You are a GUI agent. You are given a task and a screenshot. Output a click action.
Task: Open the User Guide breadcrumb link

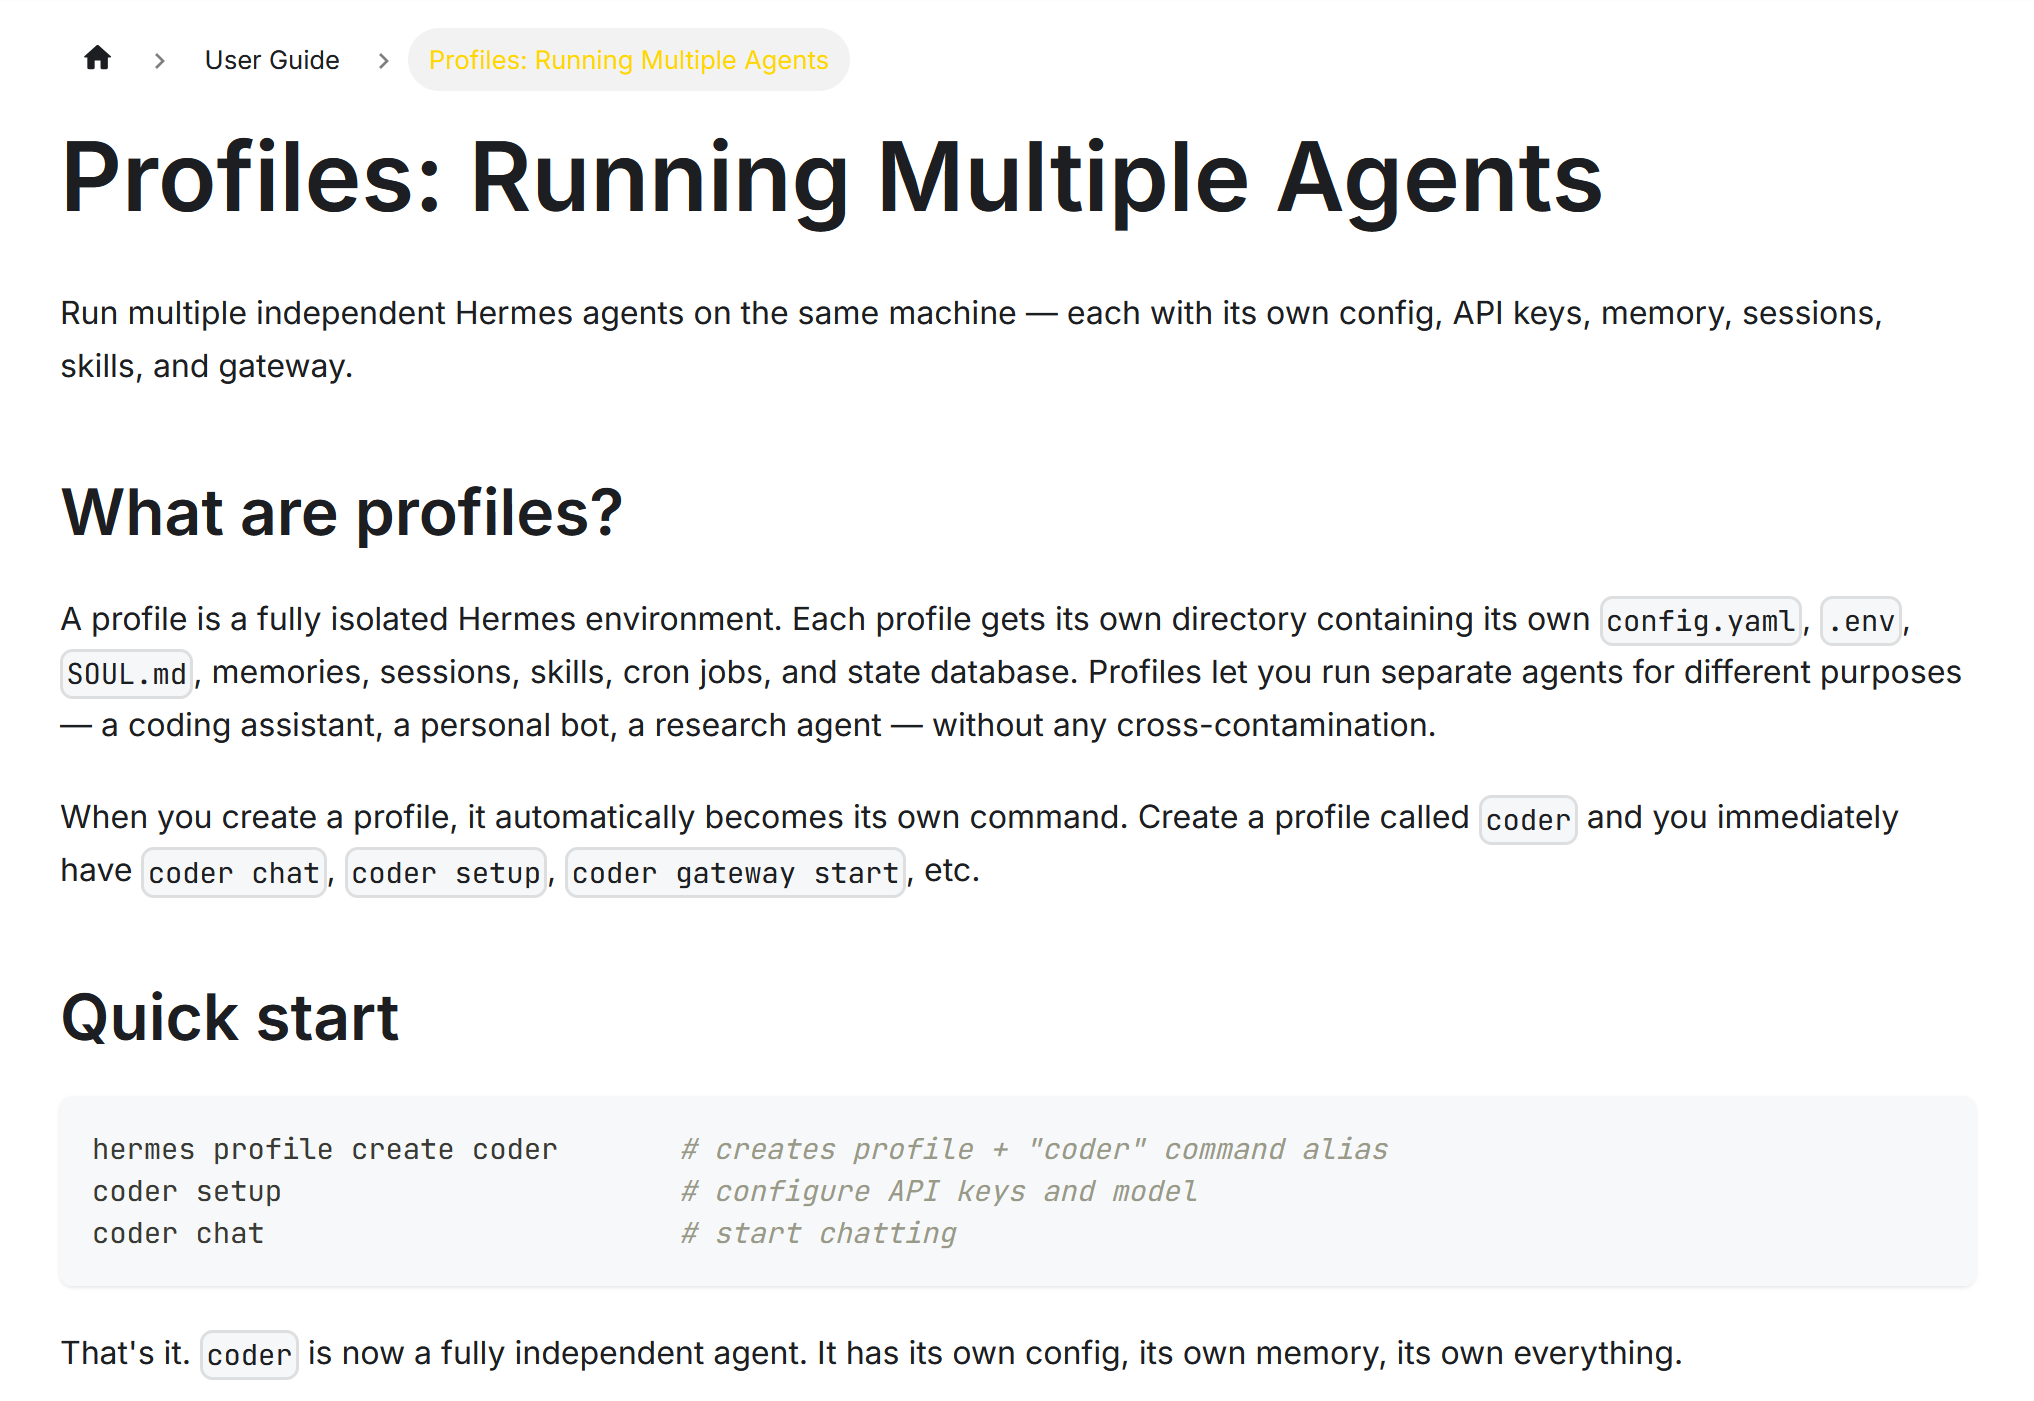(x=272, y=60)
